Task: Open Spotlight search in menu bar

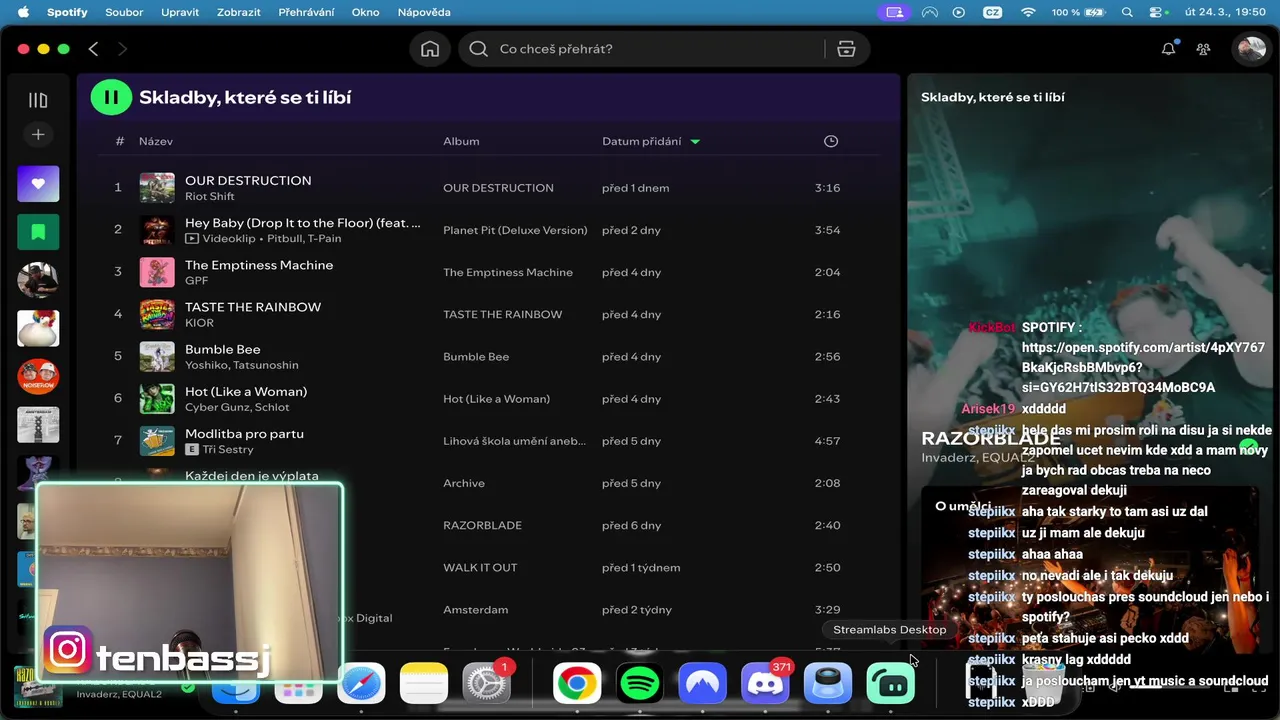Action: (x=1128, y=12)
